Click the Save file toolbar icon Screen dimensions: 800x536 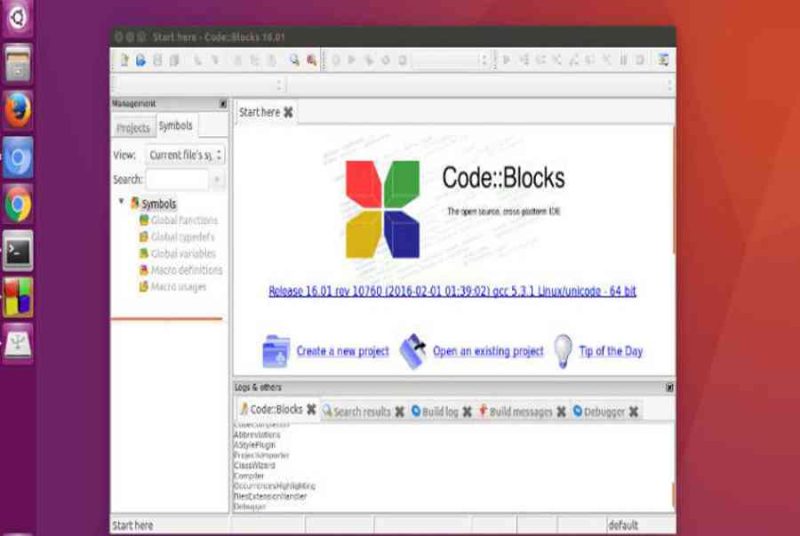tap(158, 60)
